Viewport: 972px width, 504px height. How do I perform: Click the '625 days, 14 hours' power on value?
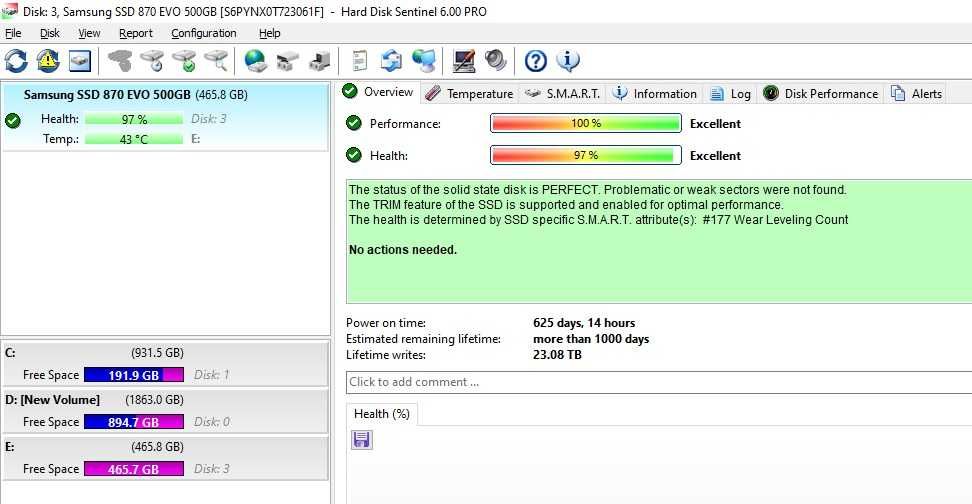(584, 323)
